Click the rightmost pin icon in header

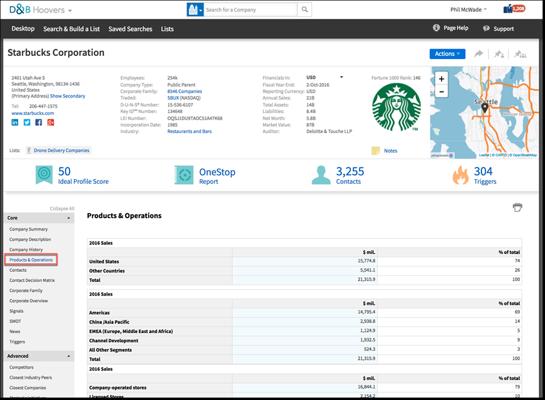click(x=520, y=54)
